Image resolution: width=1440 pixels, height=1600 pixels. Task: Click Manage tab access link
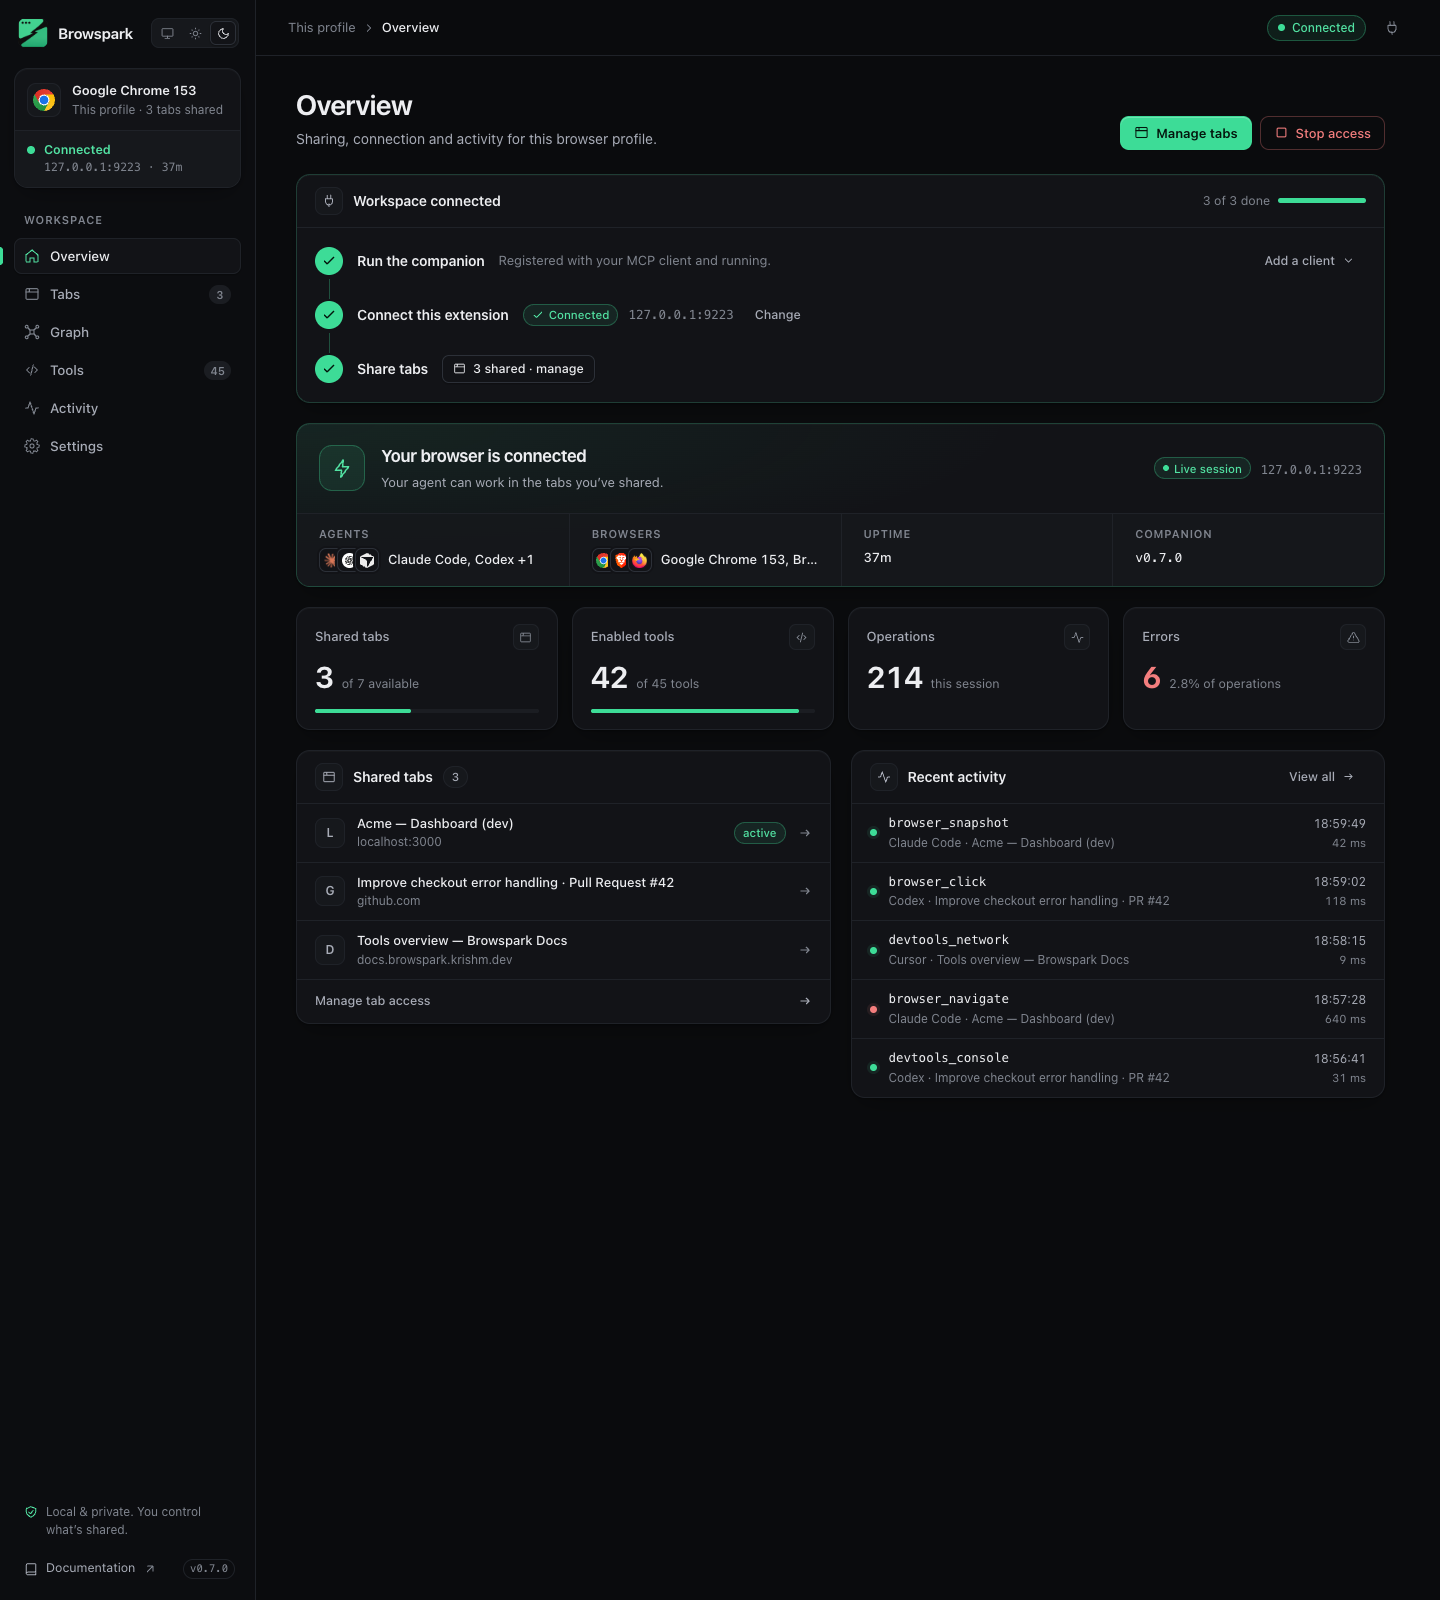(563, 1001)
